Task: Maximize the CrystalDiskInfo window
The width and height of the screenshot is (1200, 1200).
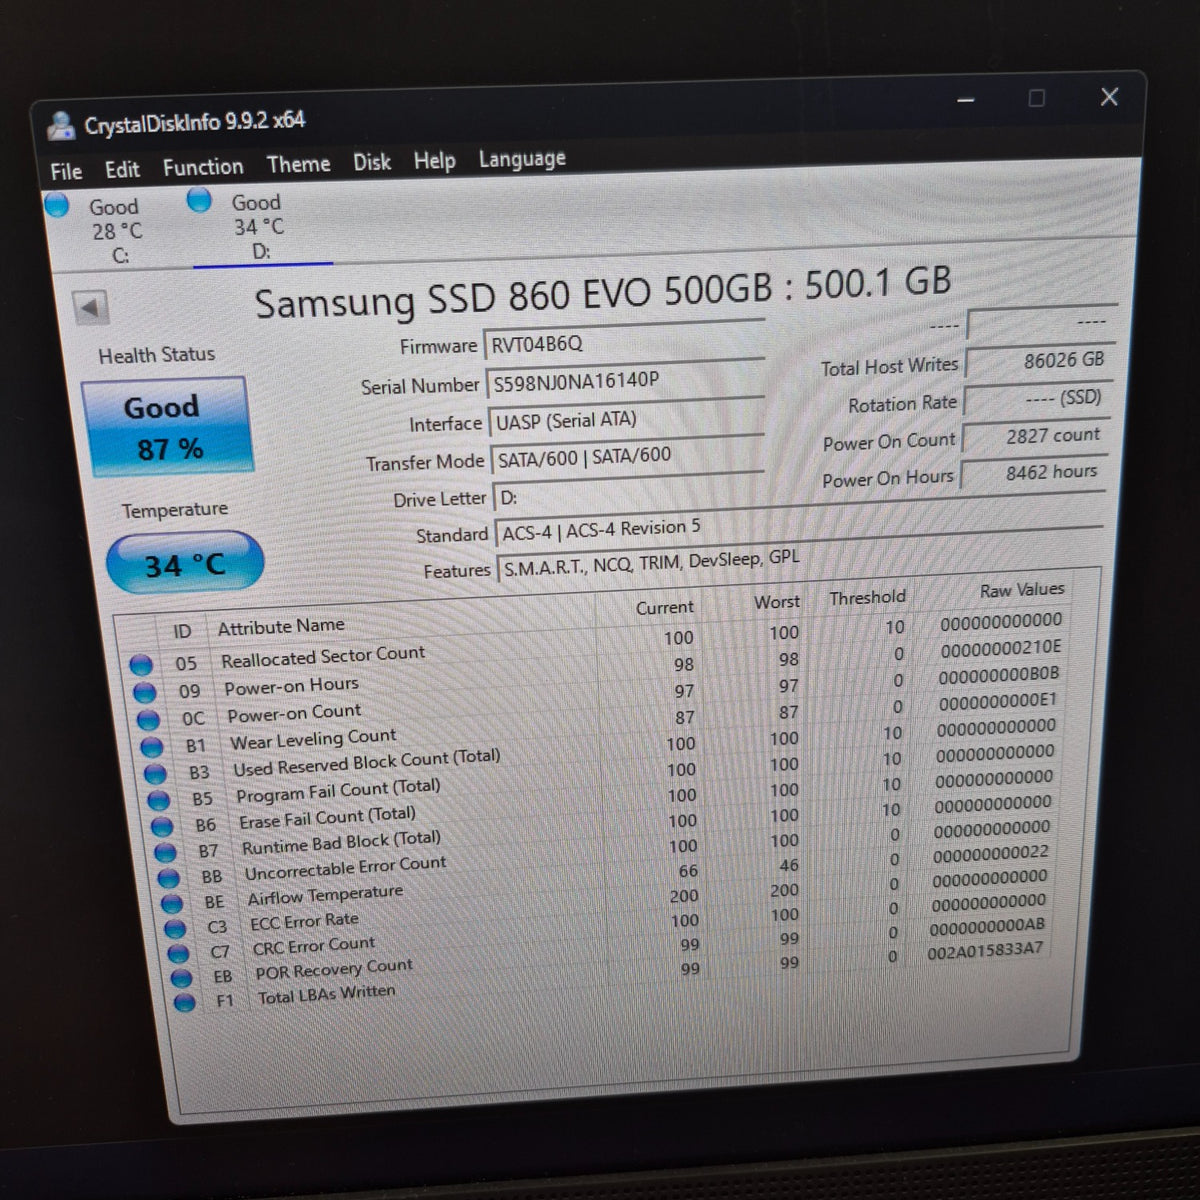Action: coord(1037,98)
